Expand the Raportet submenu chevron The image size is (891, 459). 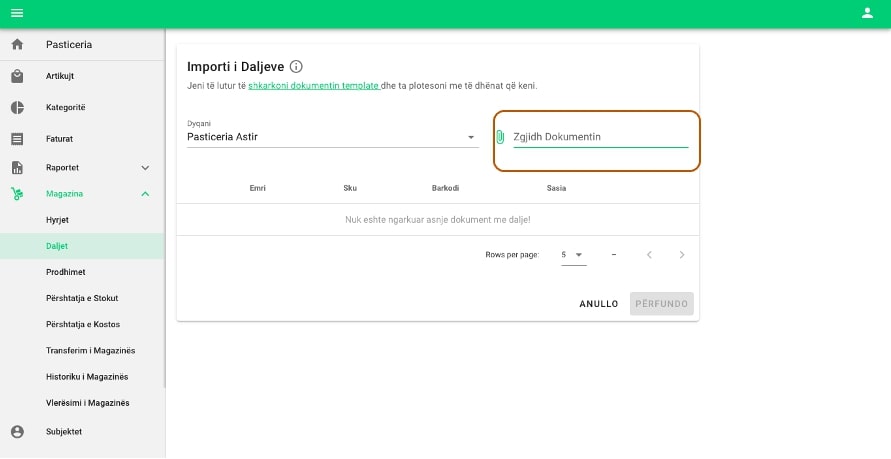click(x=145, y=168)
